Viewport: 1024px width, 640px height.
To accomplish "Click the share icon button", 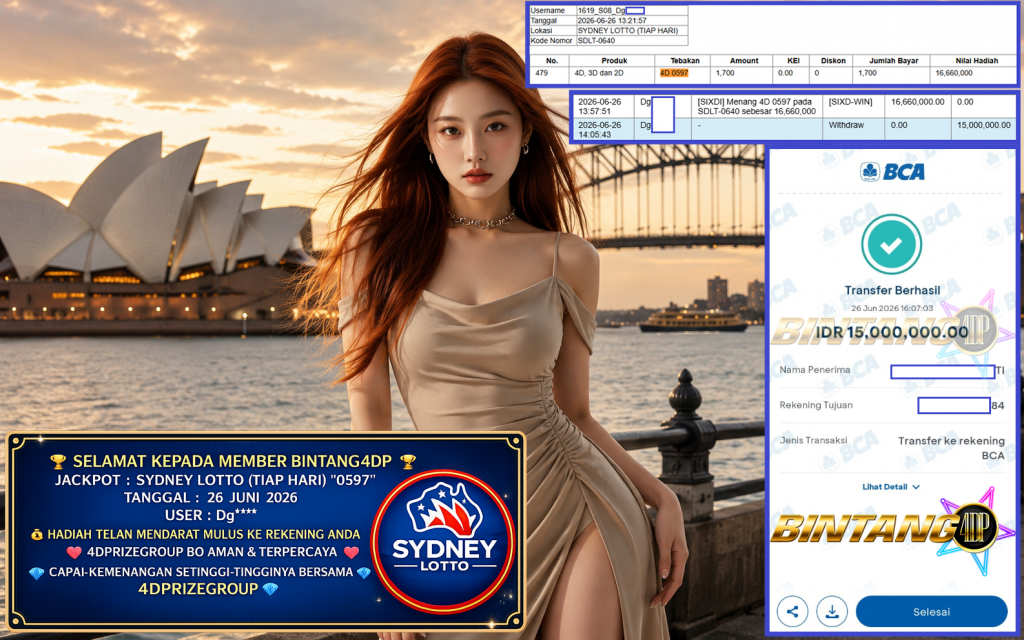I will coord(792,612).
